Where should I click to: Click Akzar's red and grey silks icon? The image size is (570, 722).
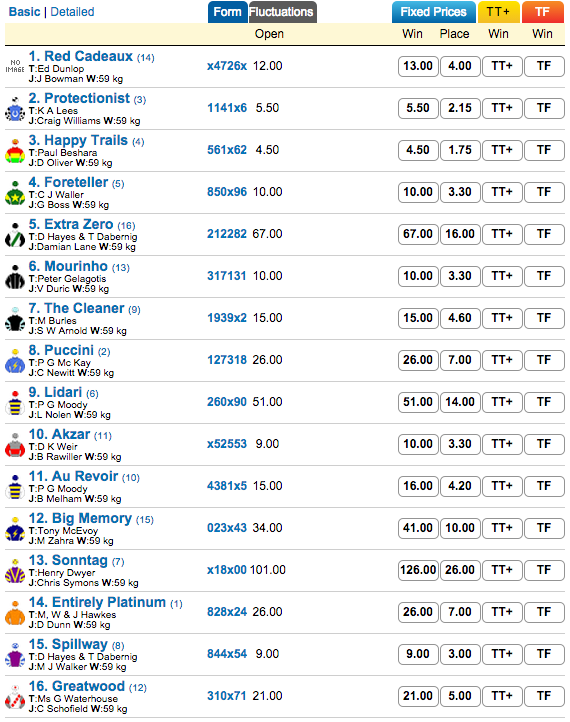(x=15, y=445)
